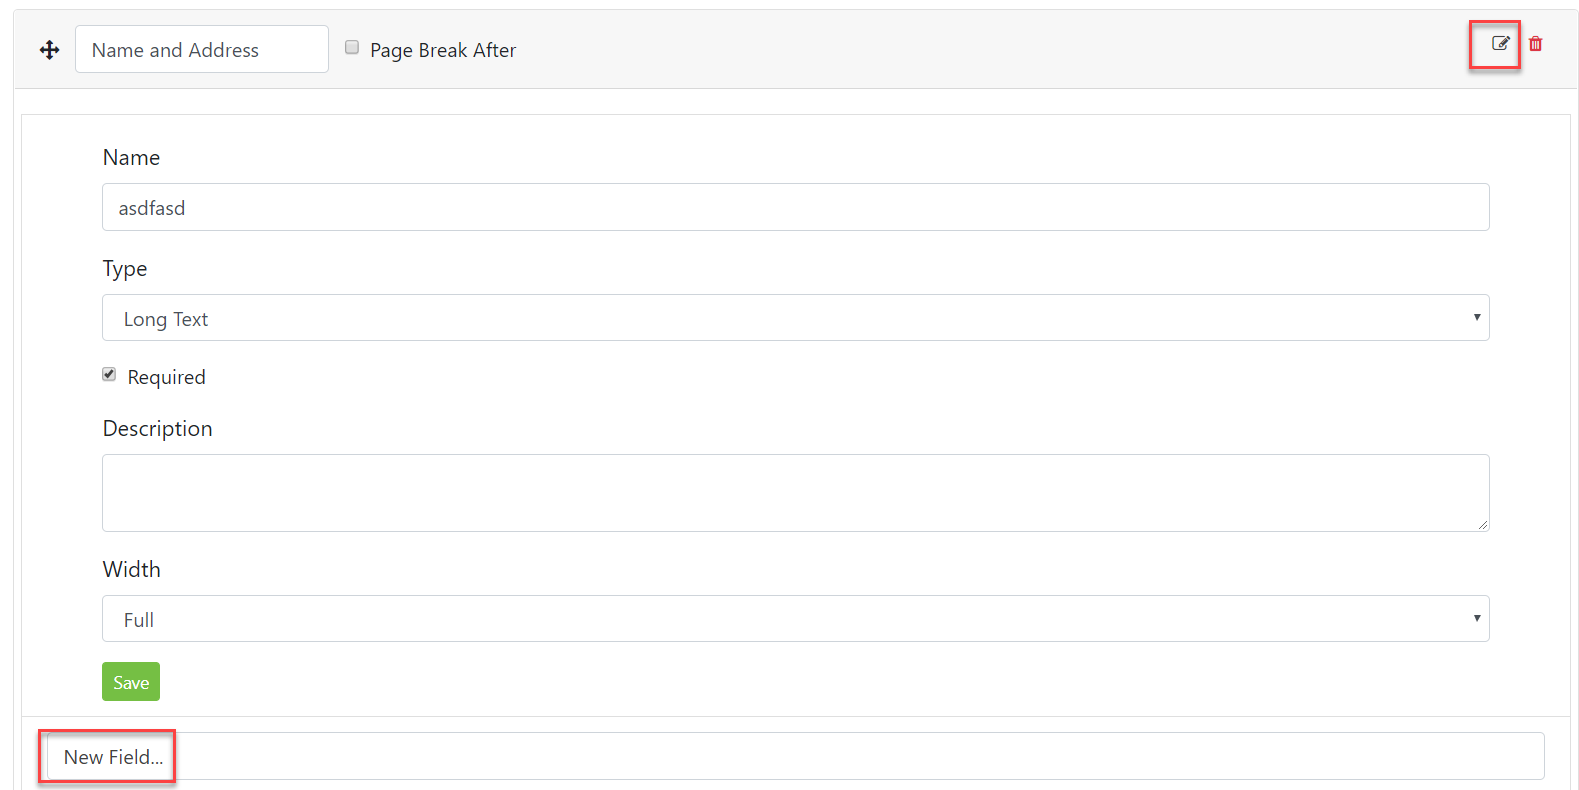Click the arrow of the Type select
This screenshot has height=790, width=1579.
[1476, 317]
